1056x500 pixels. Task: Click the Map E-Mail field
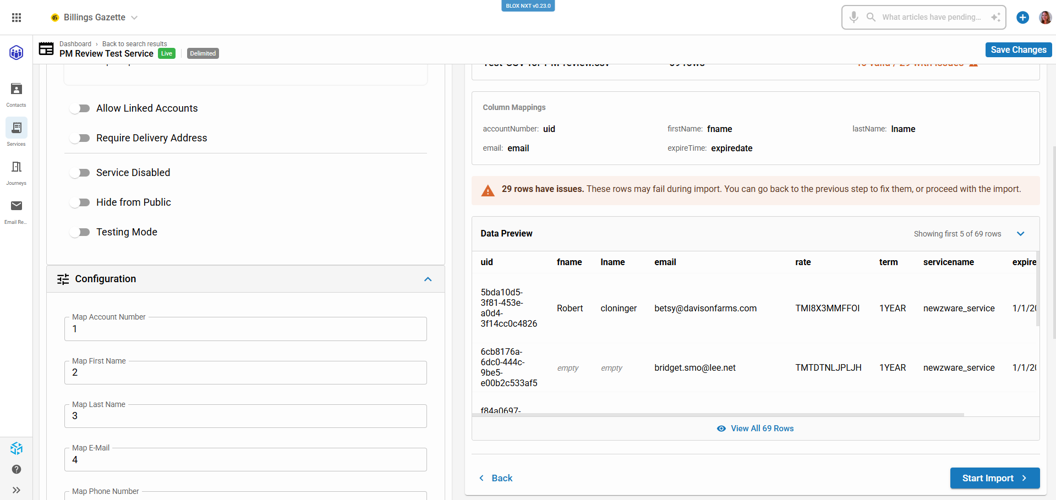245,460
